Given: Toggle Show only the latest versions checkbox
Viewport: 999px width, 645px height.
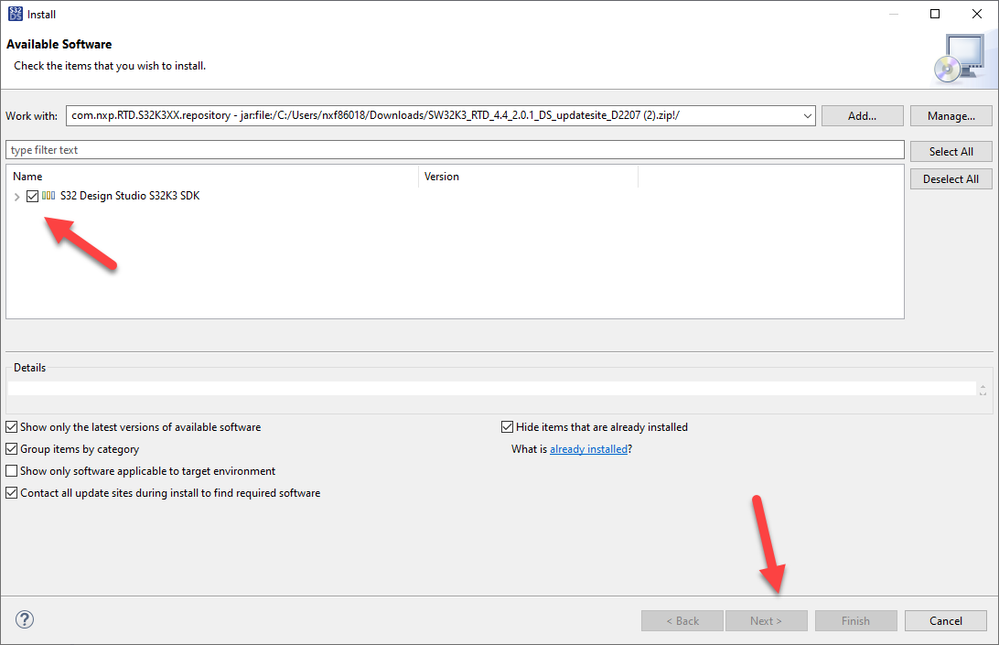Looking at the screenshot, I should (x=11, y=427).
